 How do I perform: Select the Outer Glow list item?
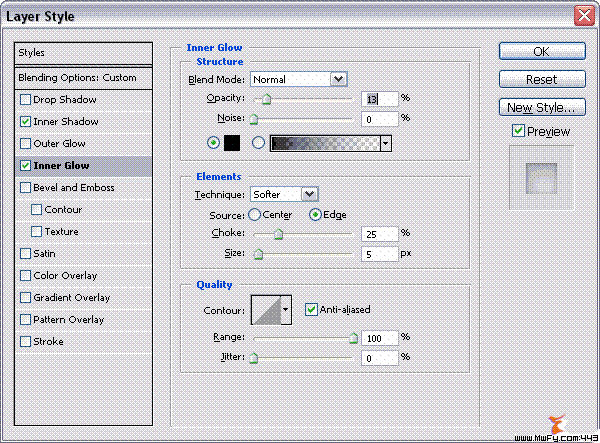point(59,144)
